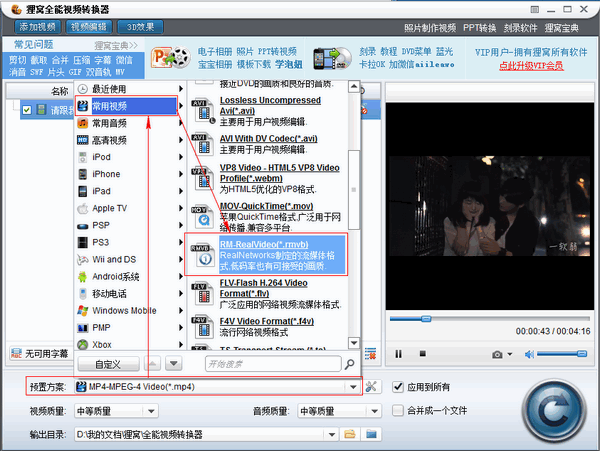
Task: Click the 自定义 button
Action: coord(108,364)
